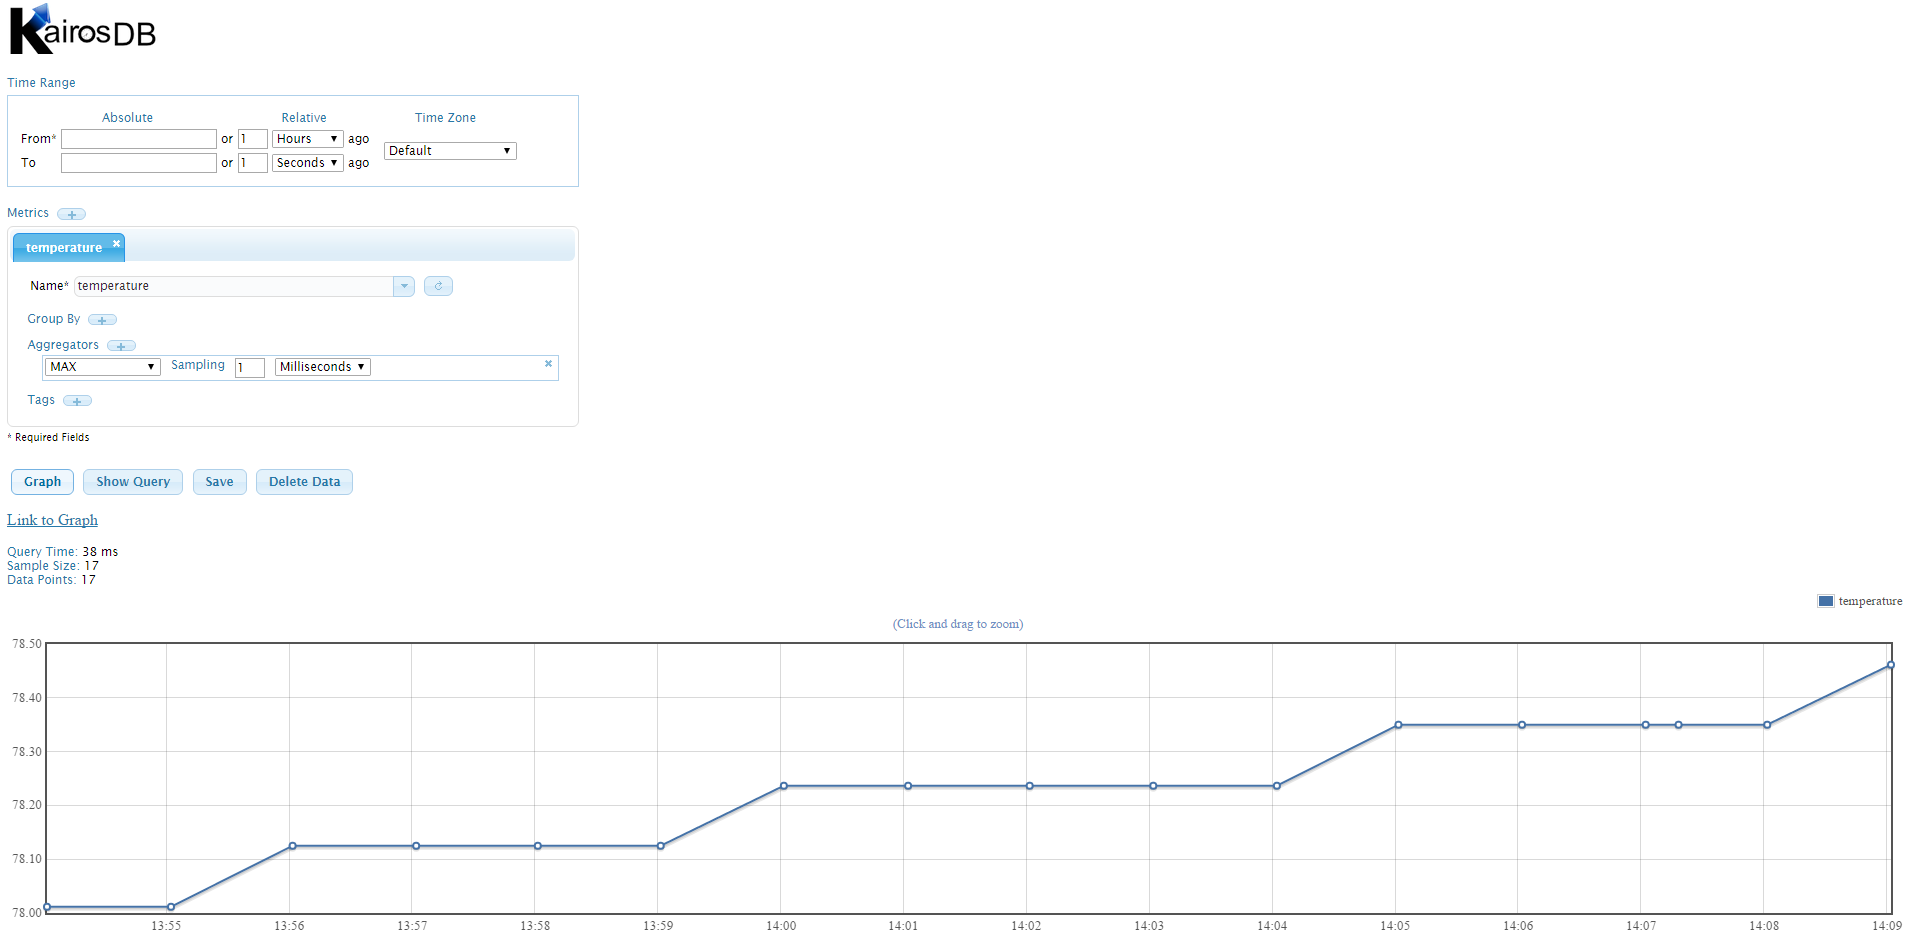Click the From field label asterisk row radio area
This screenshot has width=1917, height=938.
pyautogui.click(x=38, y=138)
